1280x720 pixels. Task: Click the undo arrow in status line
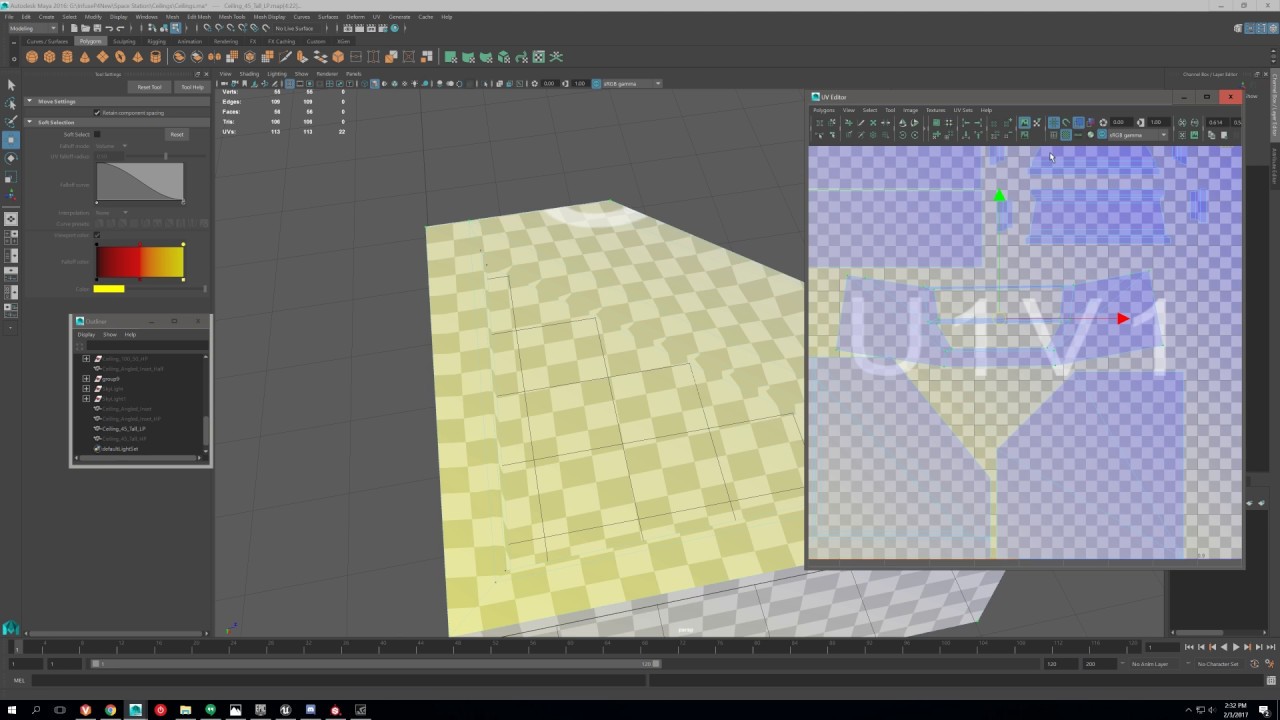[x=109, y=28]
